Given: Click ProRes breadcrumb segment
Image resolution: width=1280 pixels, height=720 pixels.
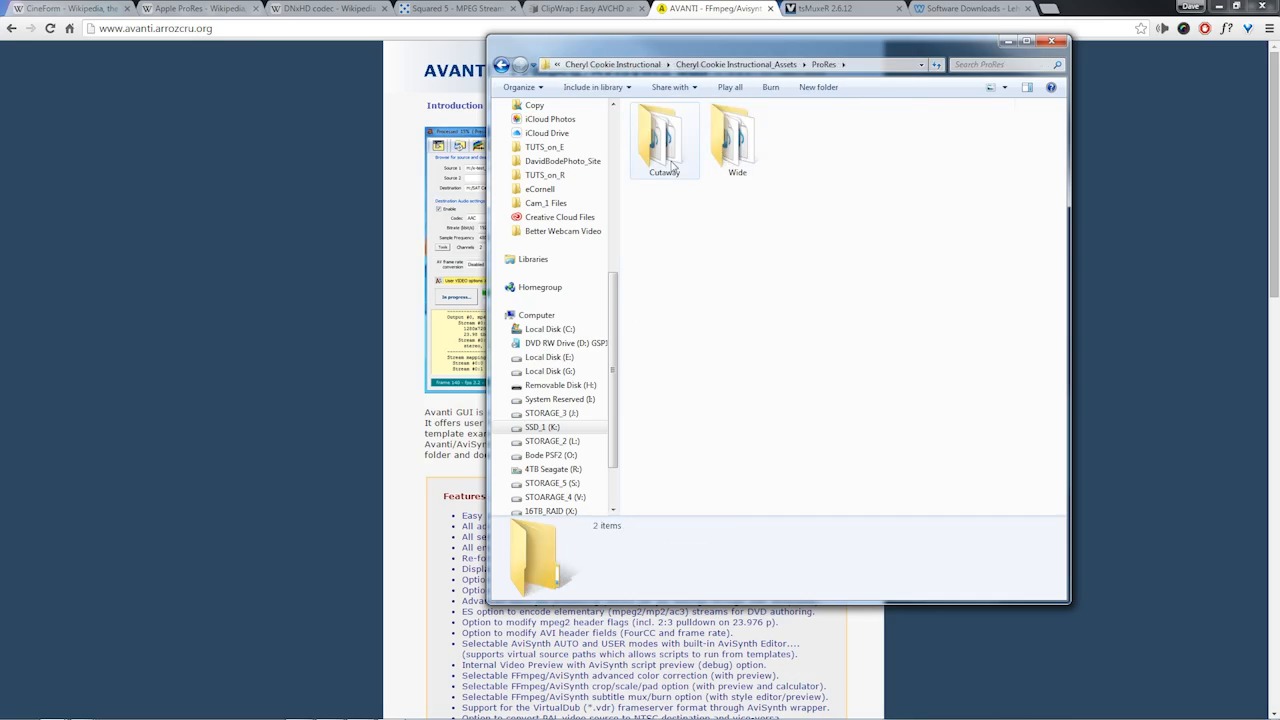Looking at the screenshot, I should [824, 65].
